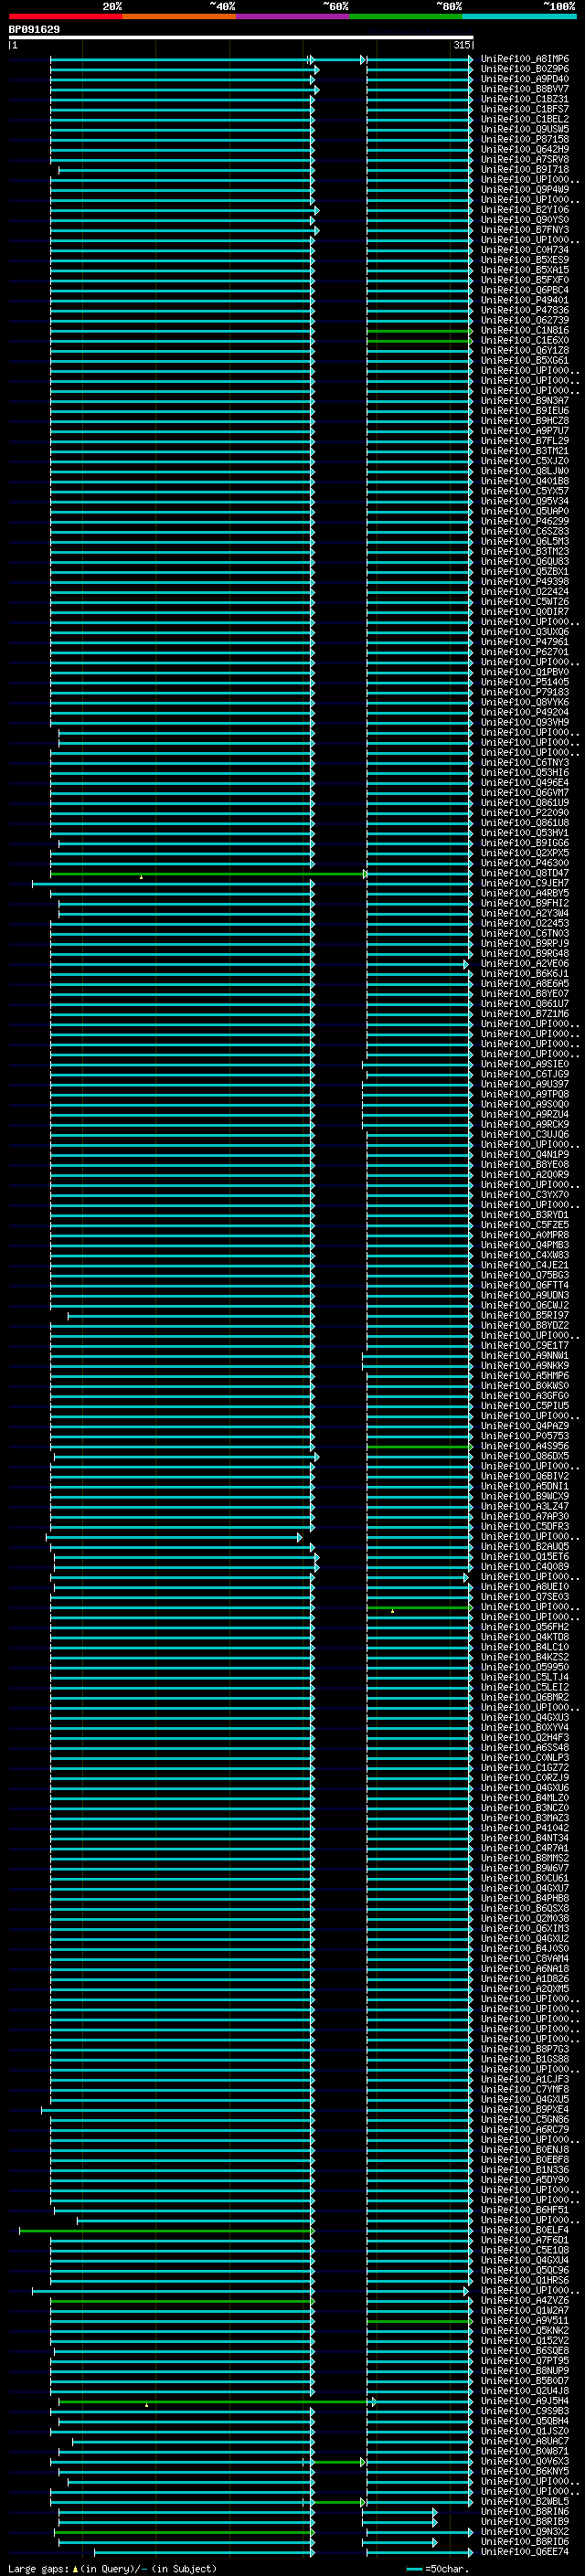Choose hit UniRef100_C1BFS7
Screen dimensions: 585x2576
pyautogui.click(x=524, y=109)
